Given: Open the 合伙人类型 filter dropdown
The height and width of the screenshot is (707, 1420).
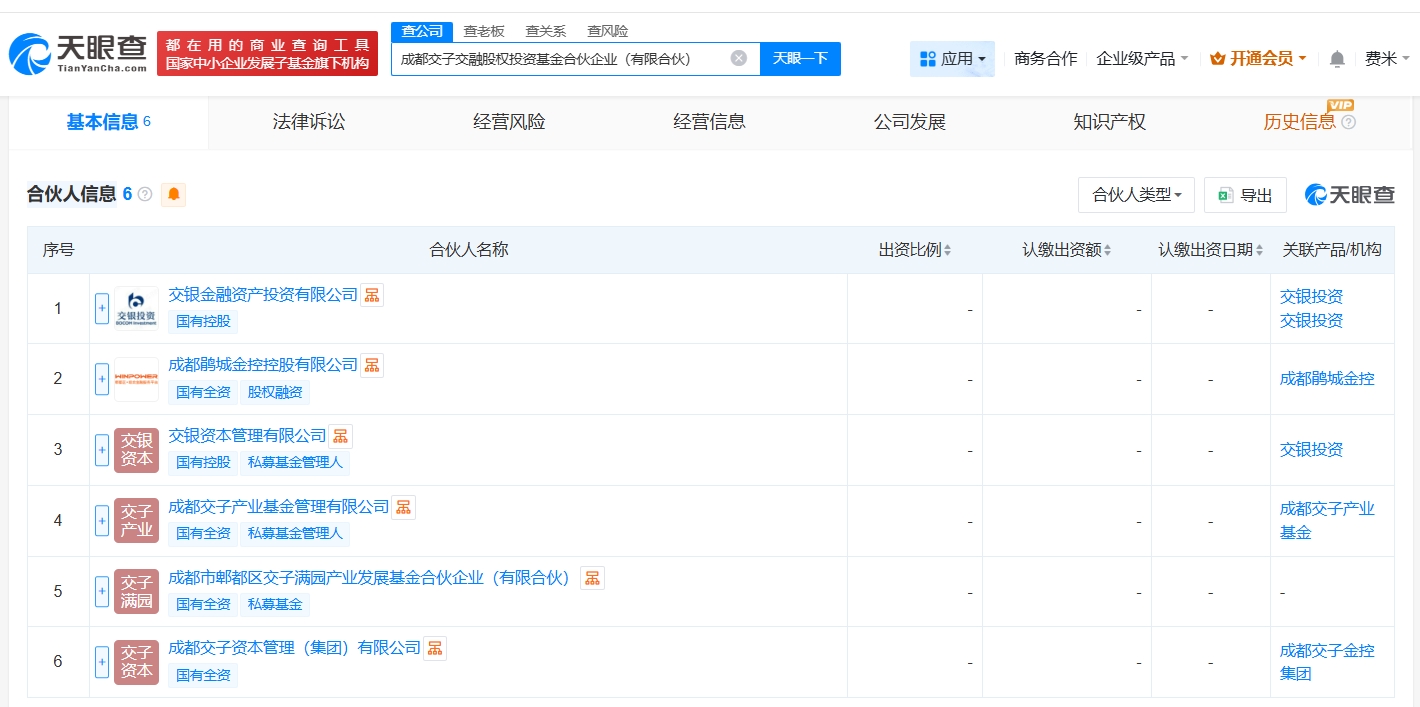Looking at the screenshot, I should pos(1136,195).
